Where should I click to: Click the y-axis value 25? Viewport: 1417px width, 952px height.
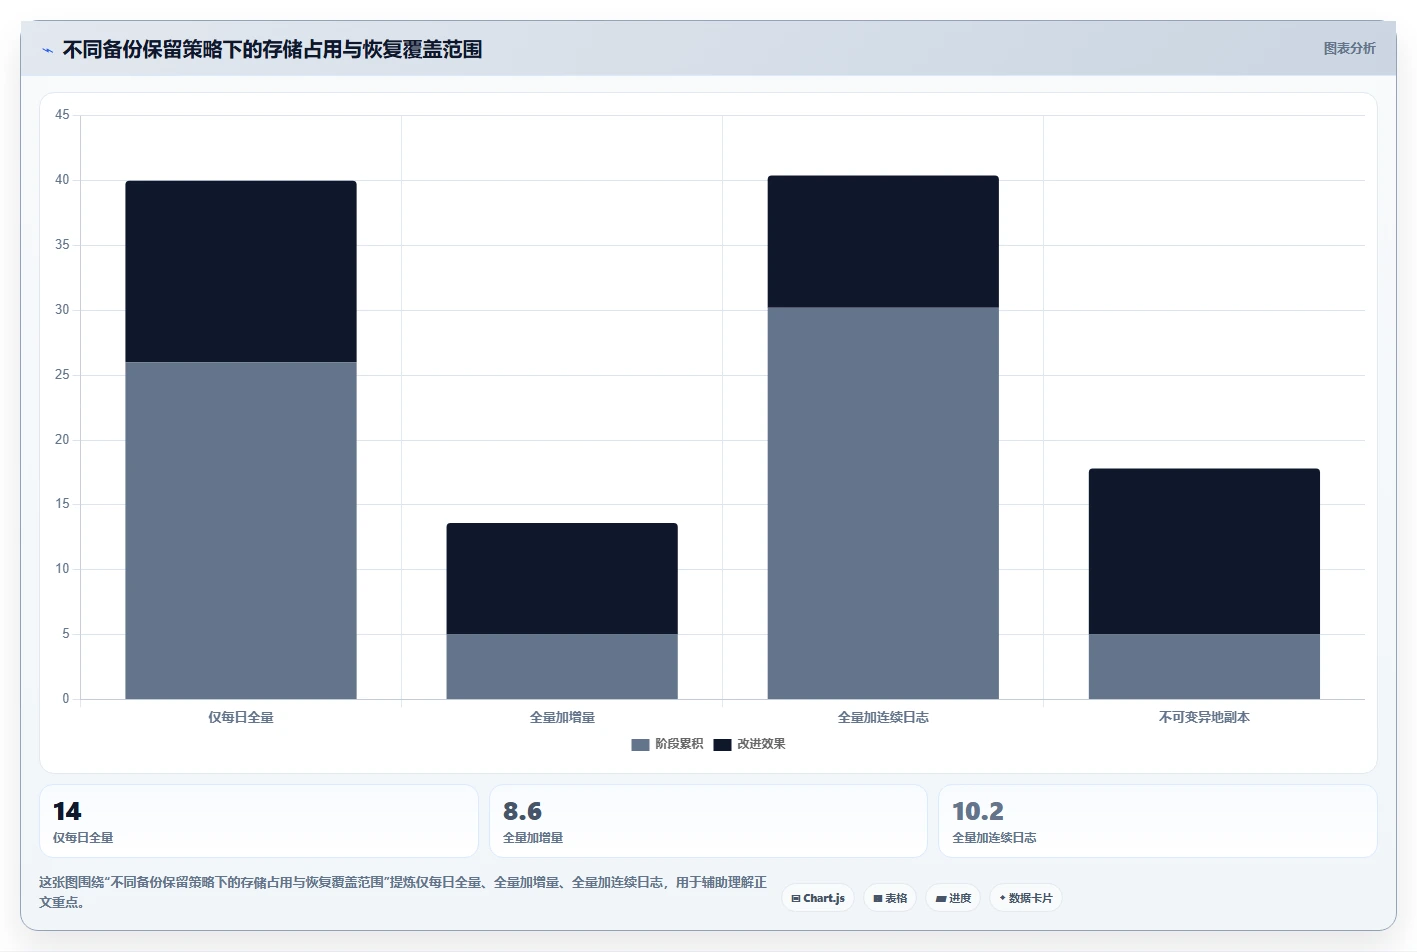pos(62,375)
